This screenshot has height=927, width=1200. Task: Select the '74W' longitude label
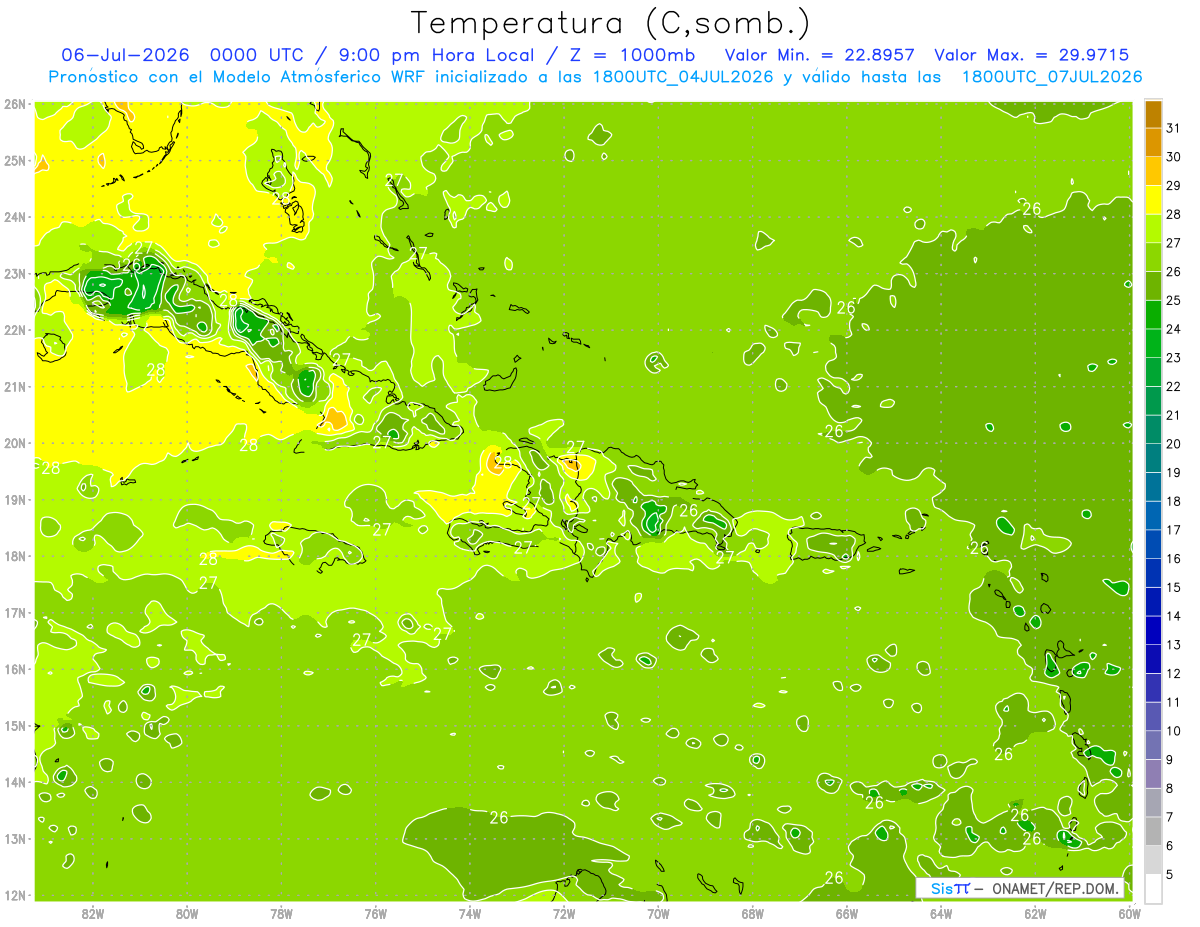pyautogui.click(x=470, y=913)
